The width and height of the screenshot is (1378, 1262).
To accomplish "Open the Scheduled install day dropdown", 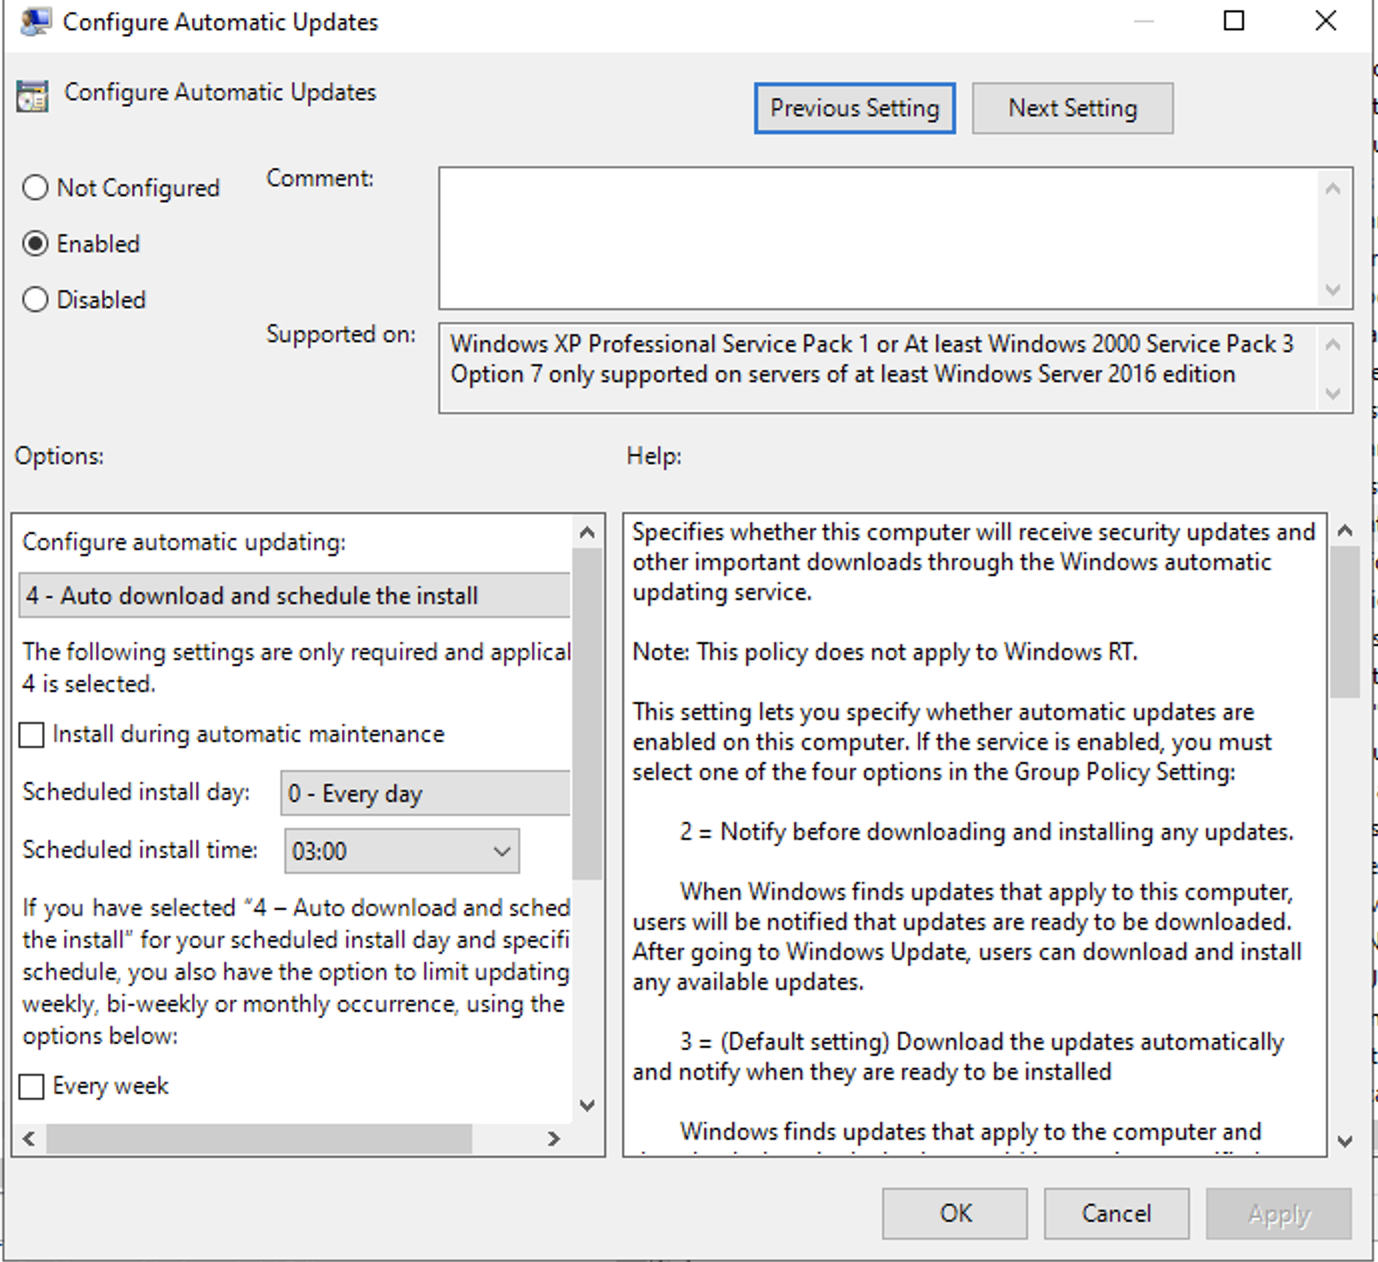I will [x=424, y=793].
